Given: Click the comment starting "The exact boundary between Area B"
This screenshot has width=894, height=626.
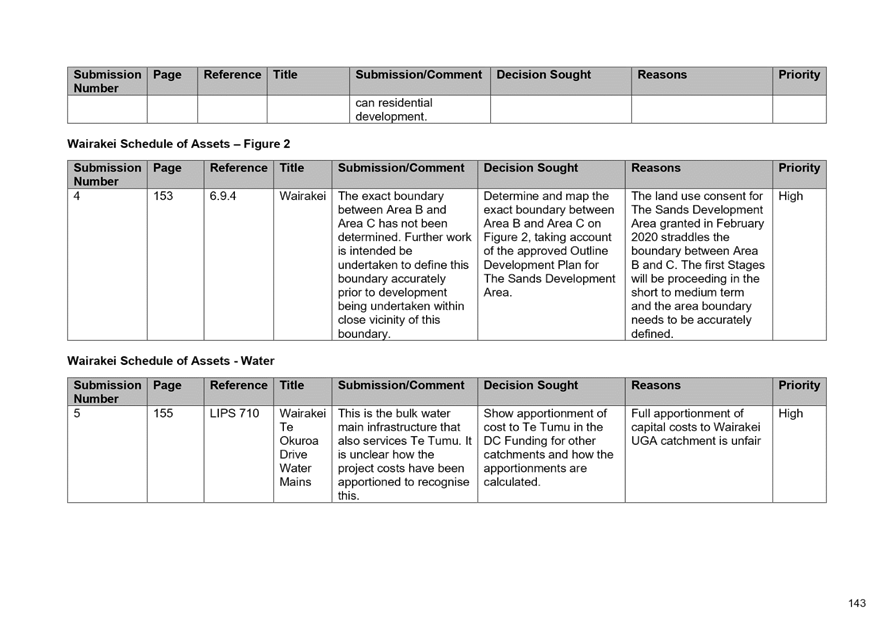Looking at the screenshot, I should coord(405,265).
